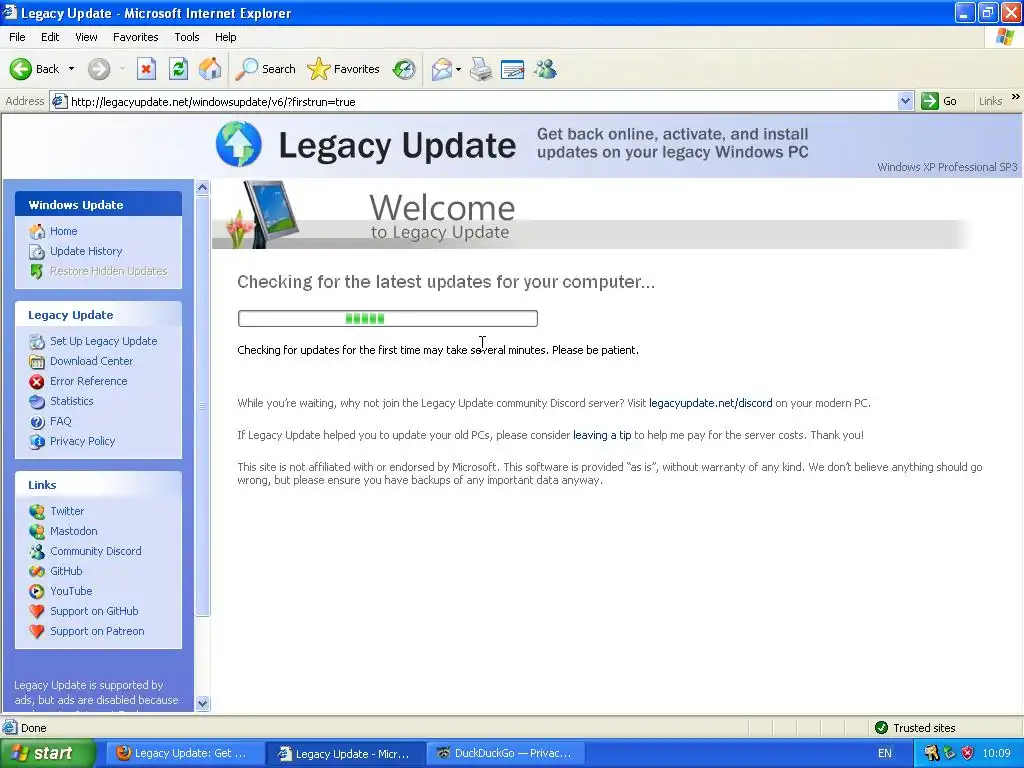The image size is (1024, 768).
Task: Click the sidebar scroll down arrow
Action: click(202, 703)
